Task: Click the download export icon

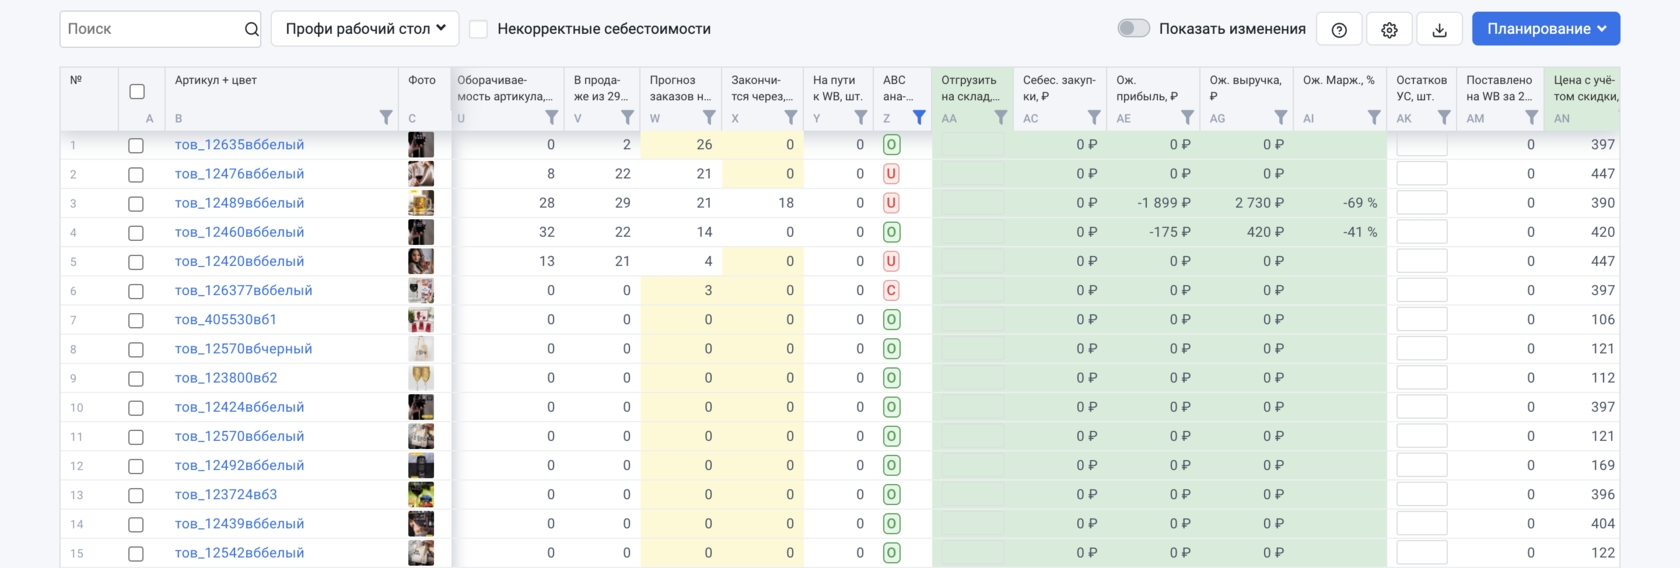Action: pyautogui.click(x=1439, y=30)
